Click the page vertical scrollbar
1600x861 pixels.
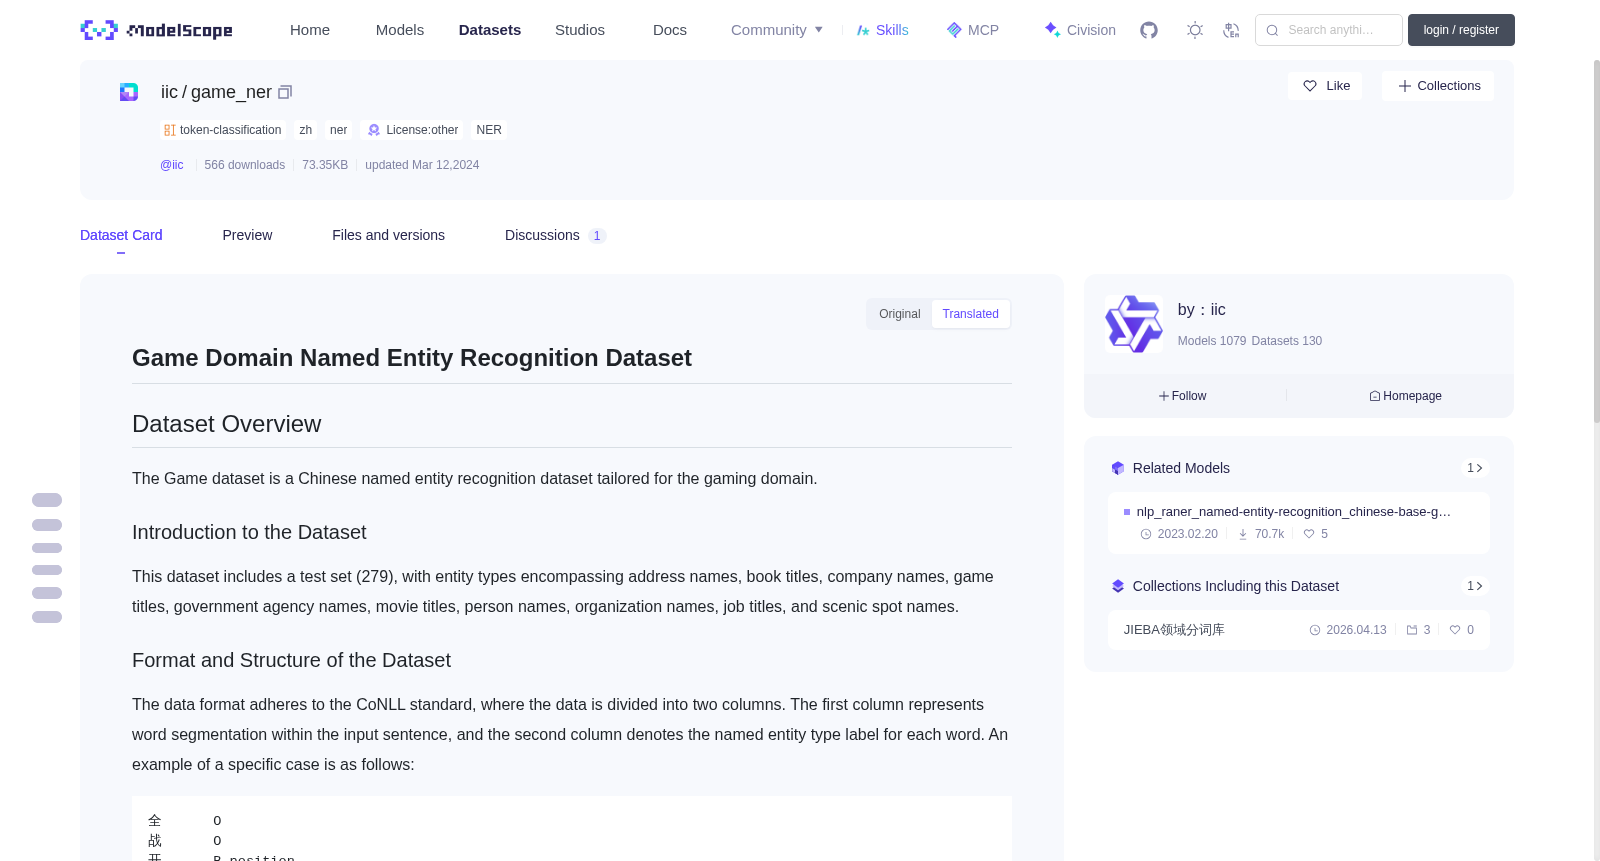pyautogui.click(x=1596, y=240)
